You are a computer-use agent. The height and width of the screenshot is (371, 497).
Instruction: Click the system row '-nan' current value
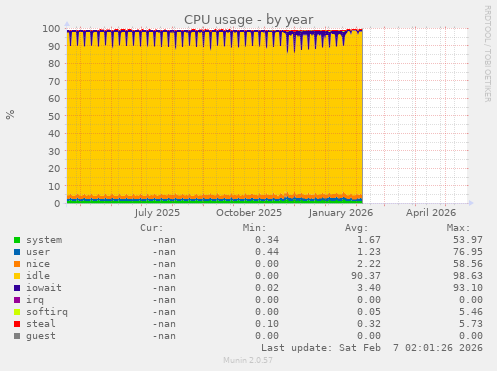(x=164, y=240)
